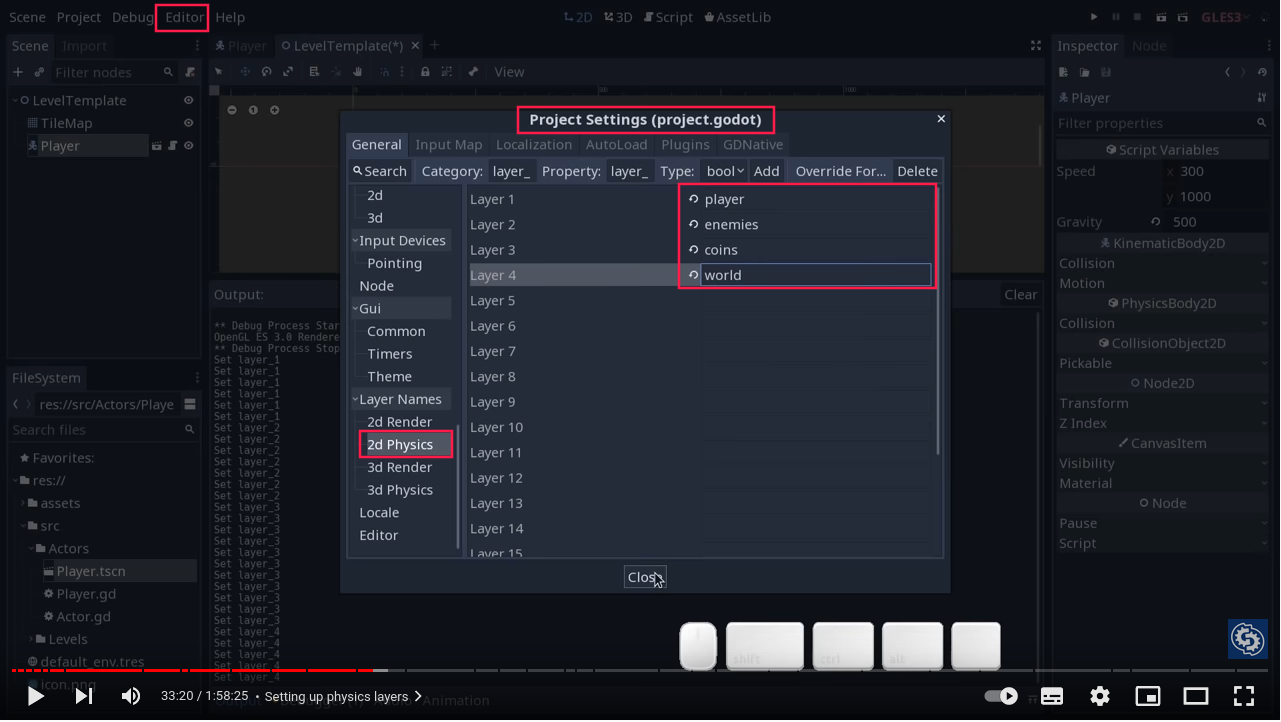
Task: Toggle YouTube subtitles button
Action: 1052,696
